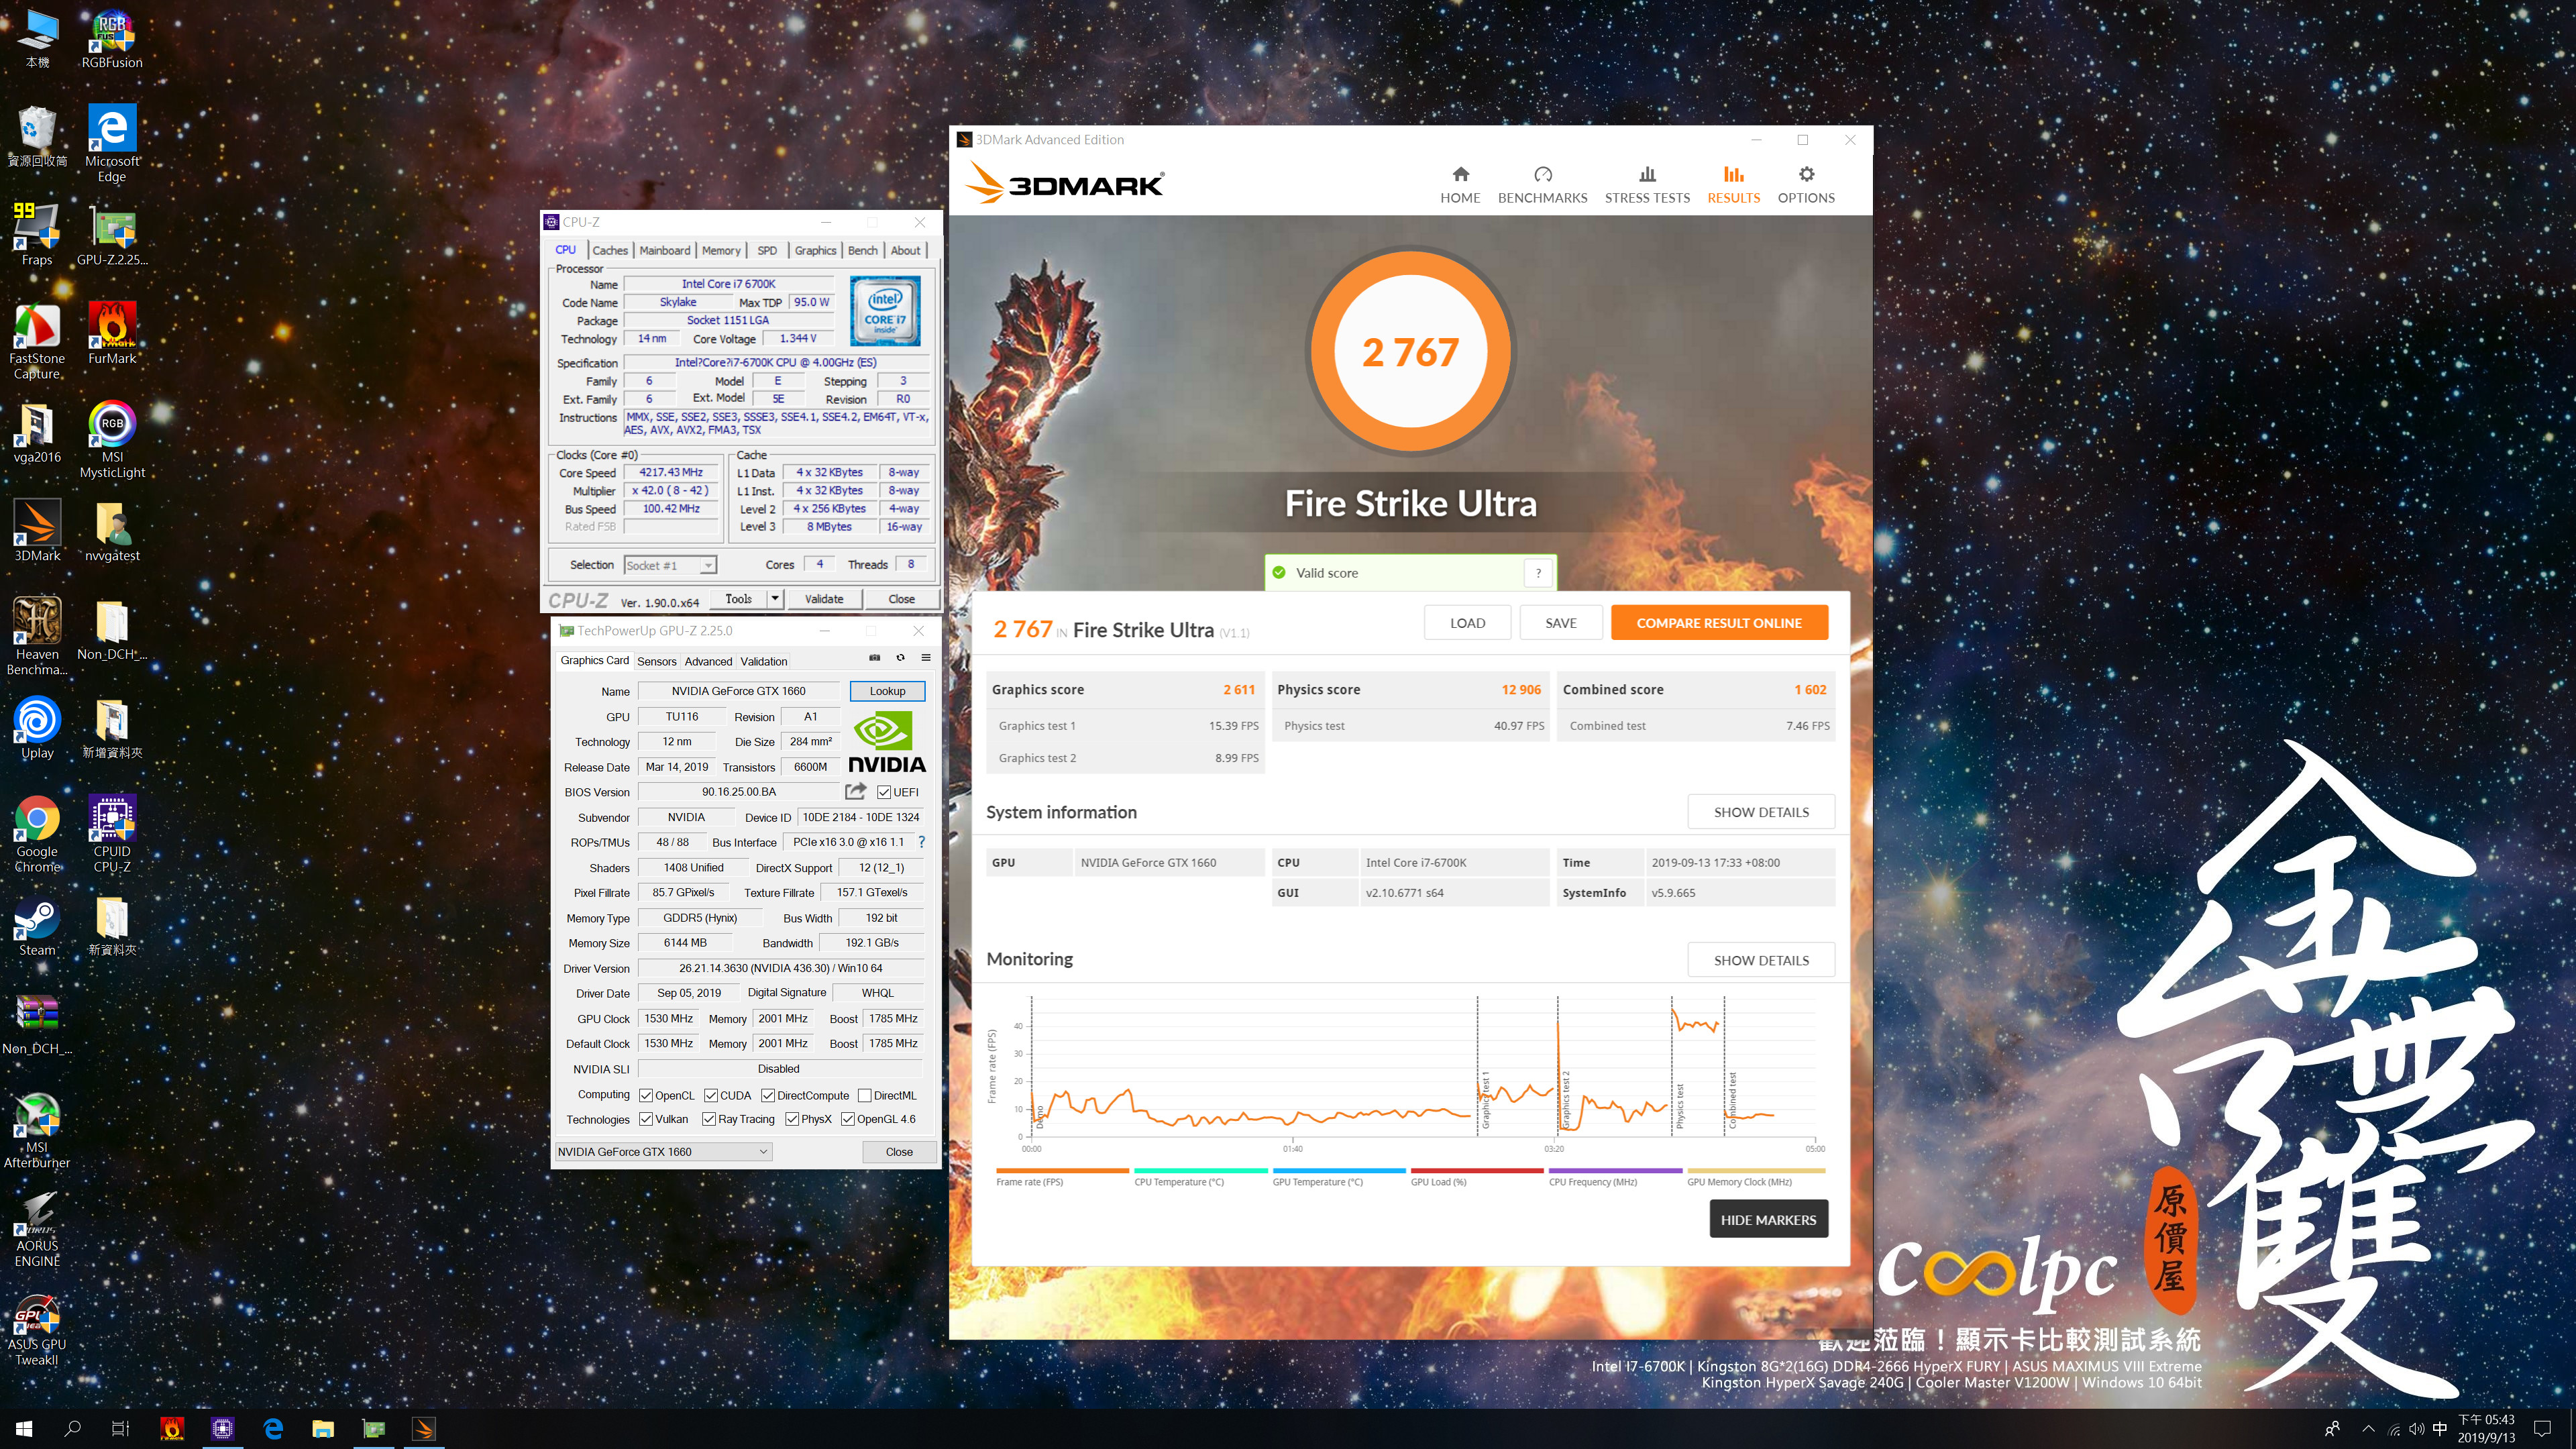Open the GPU-Z 2.25 desktop shortcut
The width and height of the screenshot is (2576, 1449).
(x=112, y=235)
